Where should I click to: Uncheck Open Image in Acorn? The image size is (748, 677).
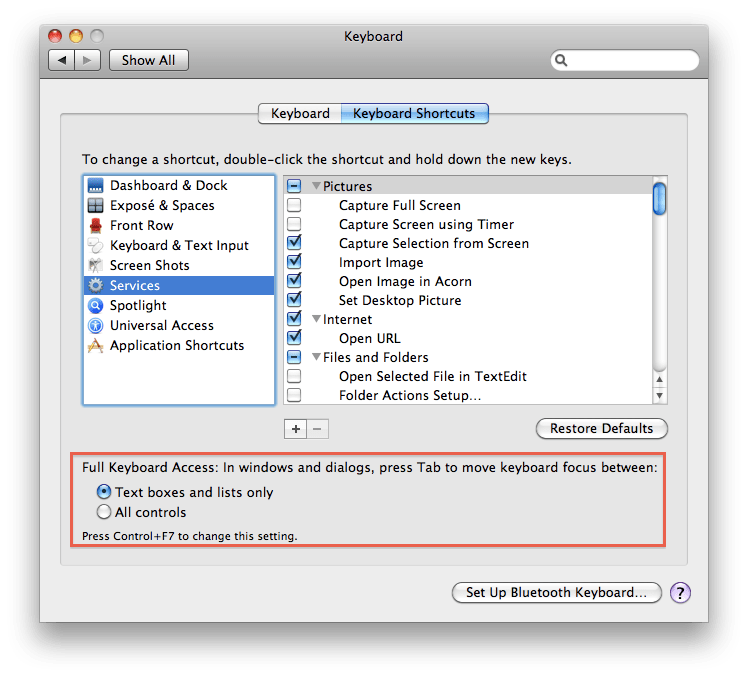(x=294, y=281)
